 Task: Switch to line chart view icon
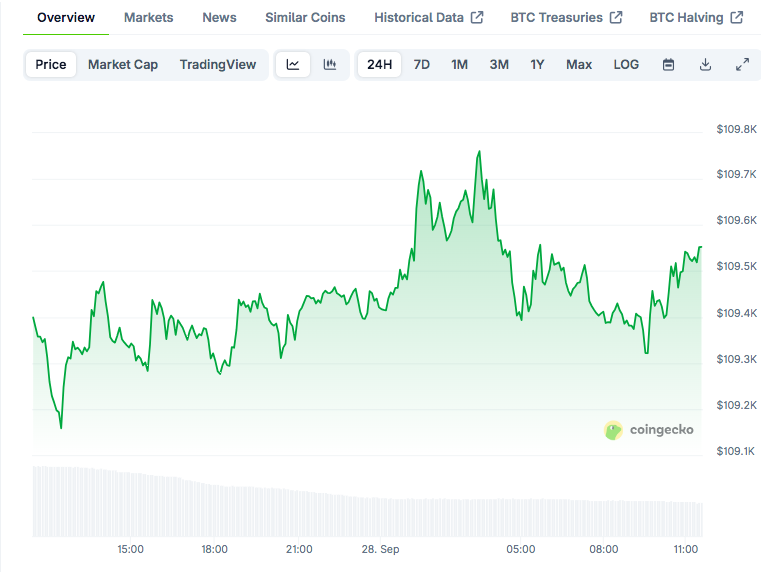293,64
